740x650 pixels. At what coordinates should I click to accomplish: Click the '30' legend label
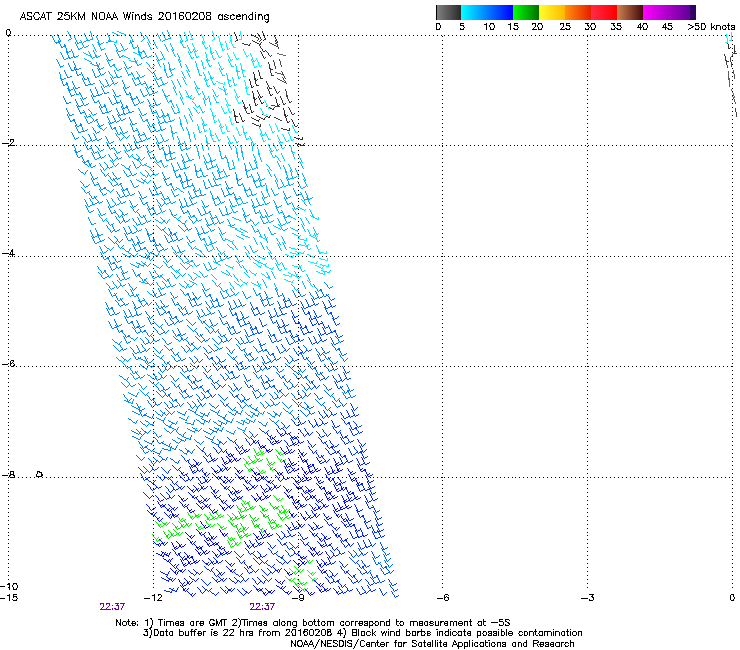click(x=590, y=27)
